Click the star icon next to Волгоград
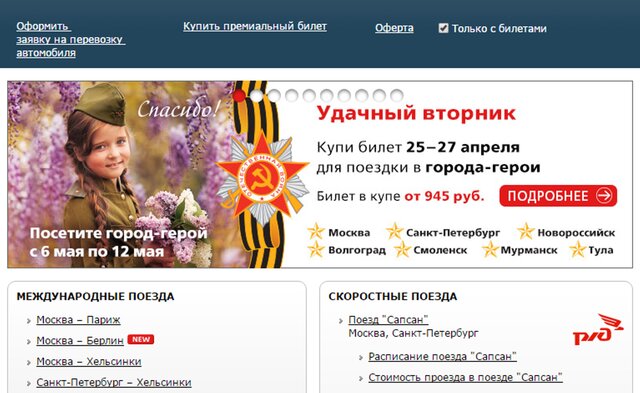640x393 pixels. coord(316,249)
